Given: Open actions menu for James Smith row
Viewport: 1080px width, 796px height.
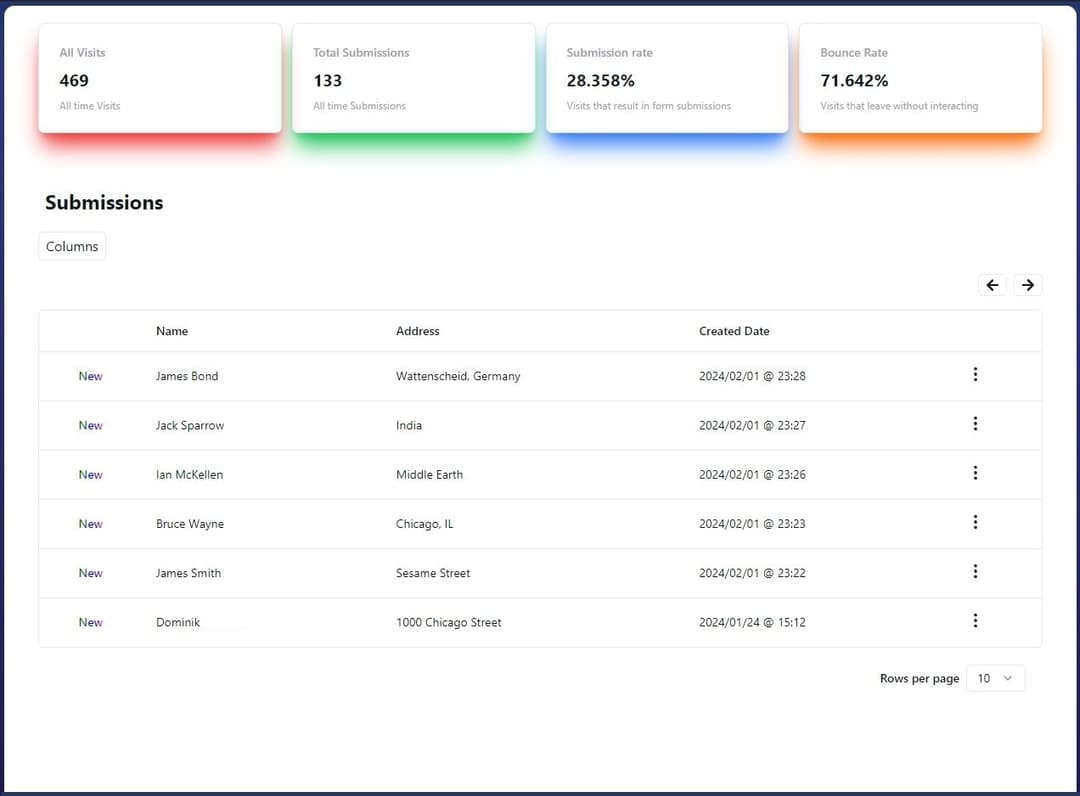Looking at the screenshot, I should (x=975, y=571).
